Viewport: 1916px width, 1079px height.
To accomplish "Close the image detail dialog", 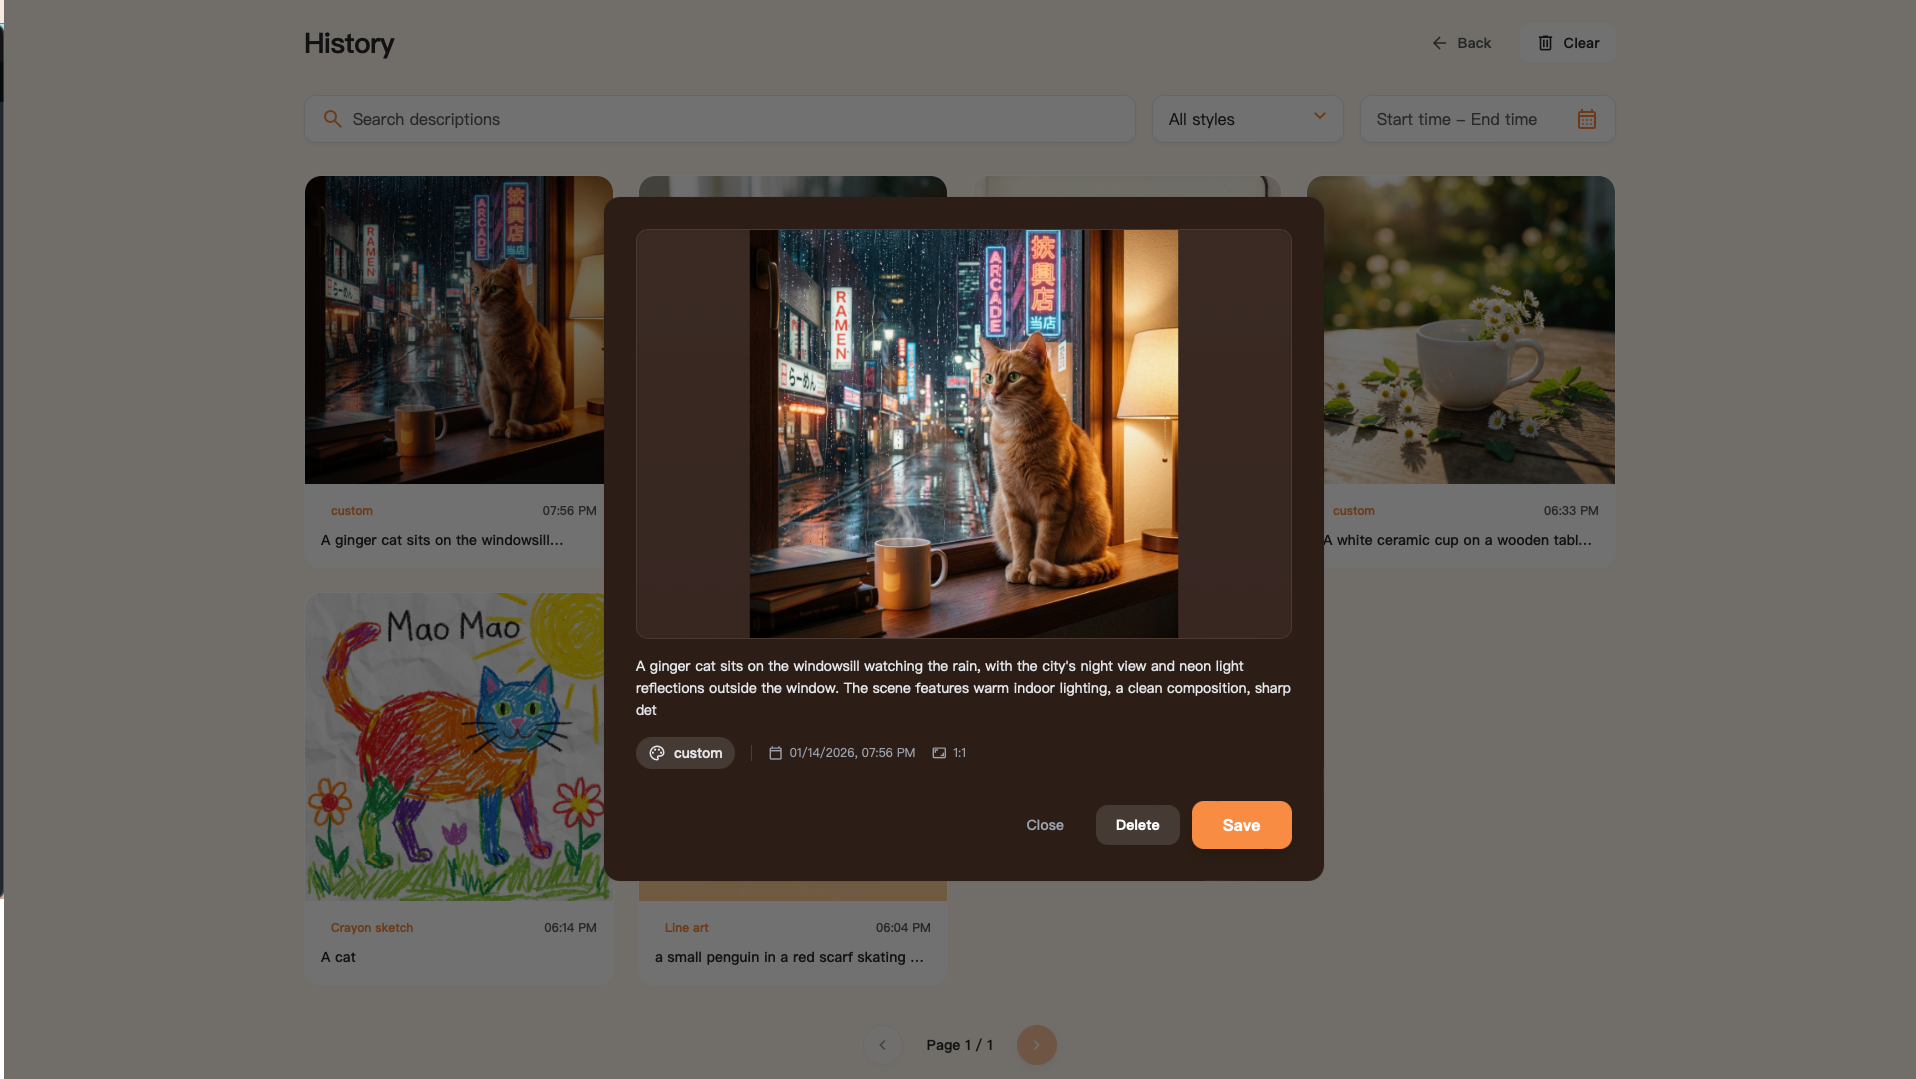I will (x=1044, y=825).
